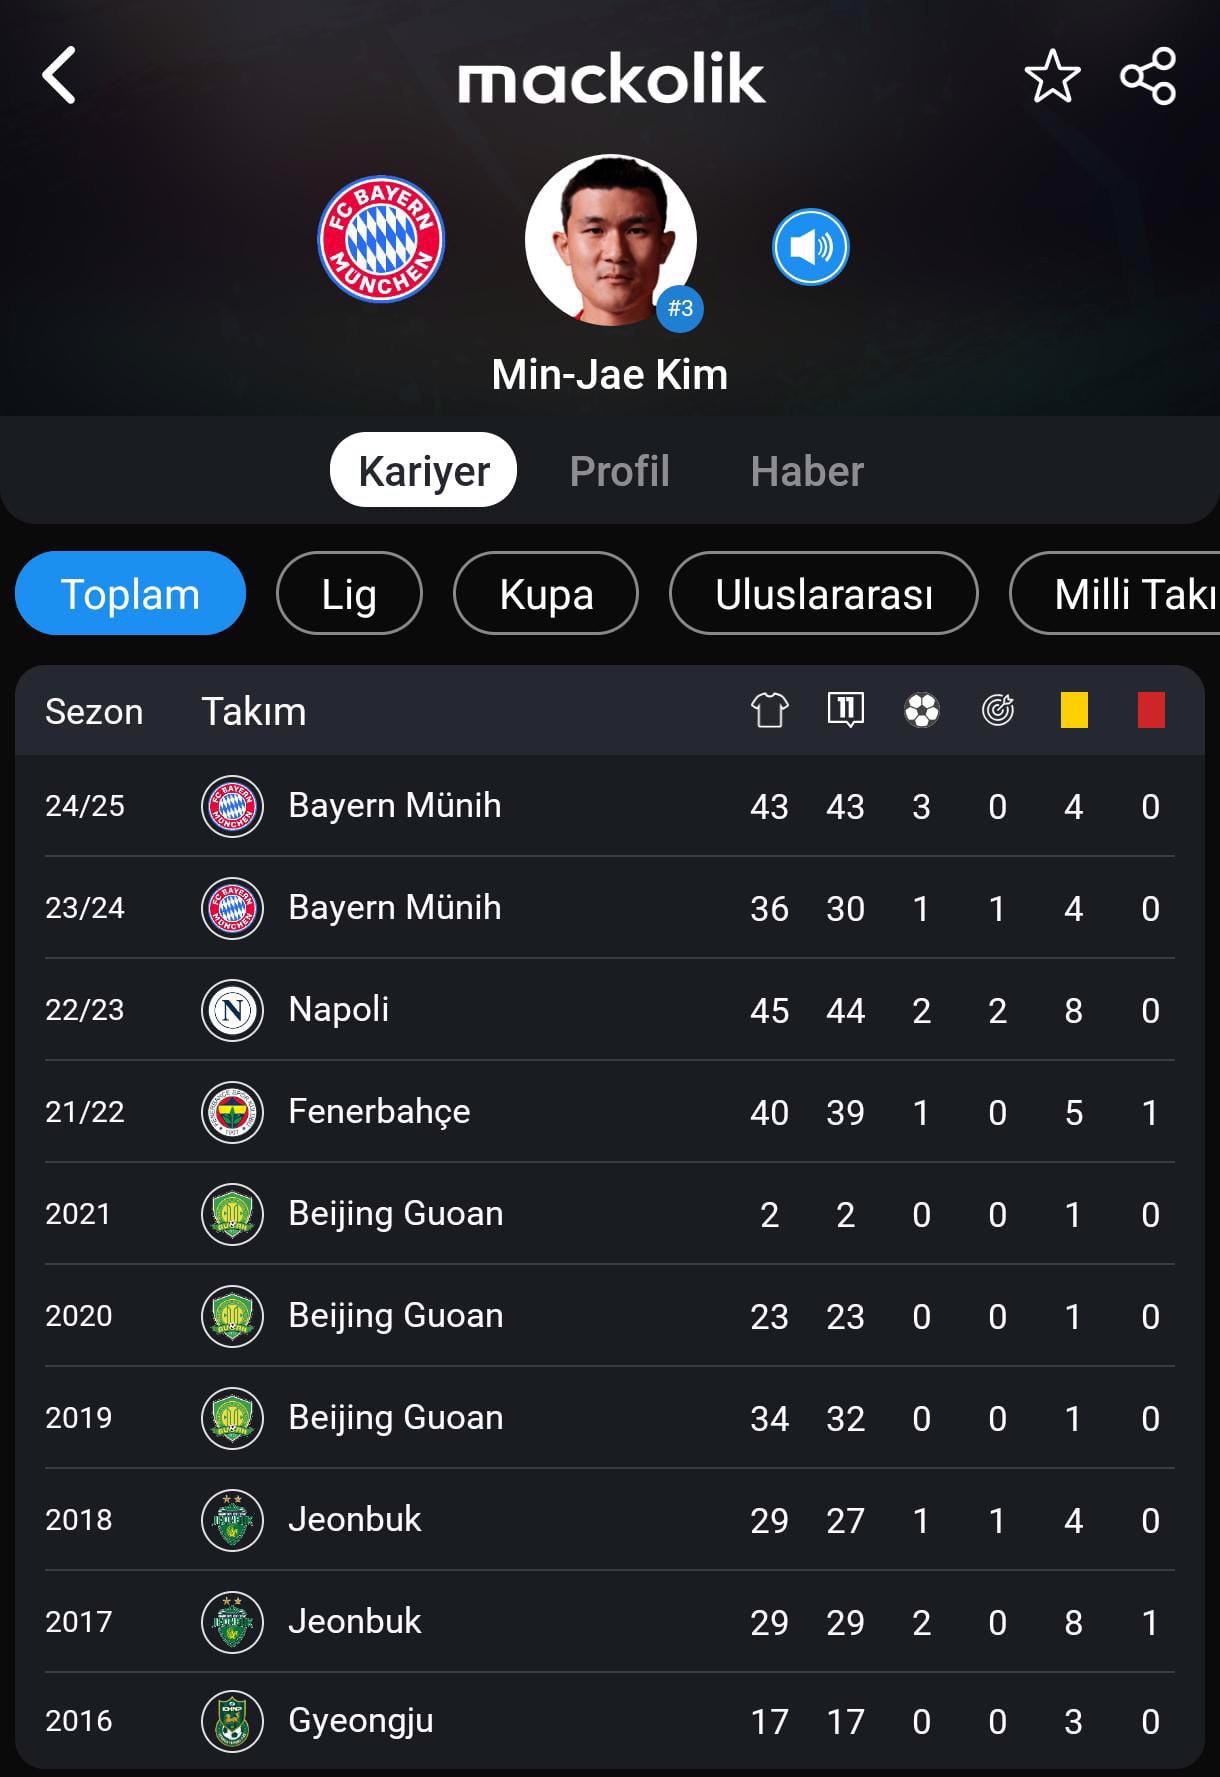Tap the yellow card column header
The image size is (1220, 1777).
click(x=1074, y=710)
